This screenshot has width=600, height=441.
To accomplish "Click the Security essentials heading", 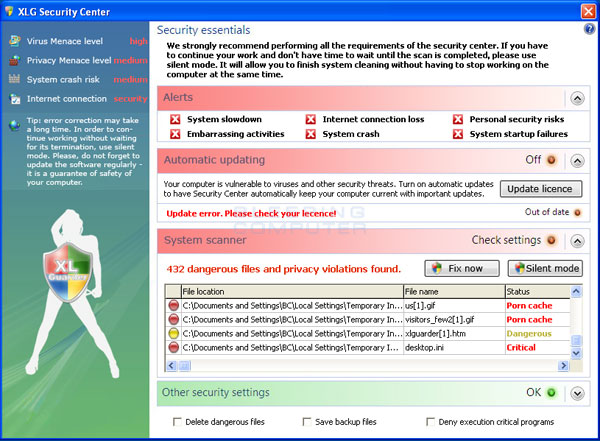I will [x=203, y=30].
